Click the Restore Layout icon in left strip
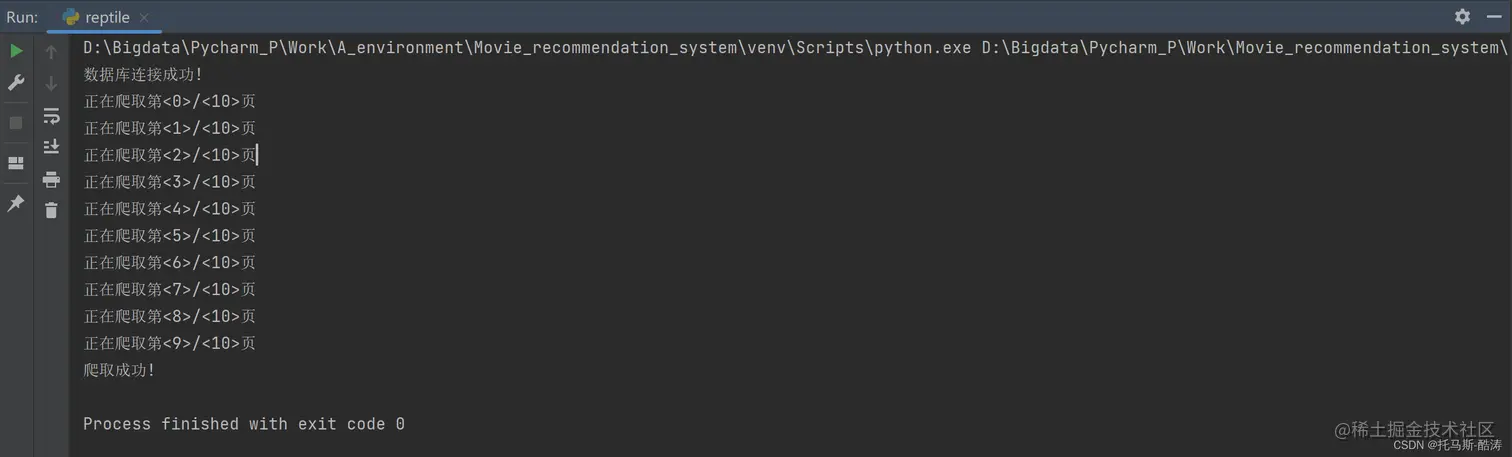 pyautogui.click(x=16, y=163)
